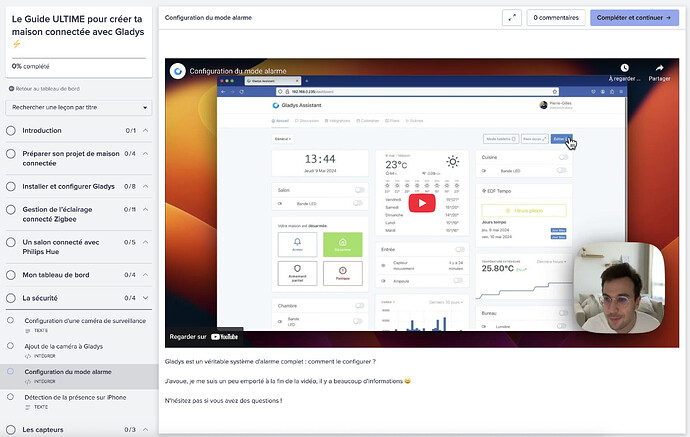Open the 0 commentaires button
The image size is (690, 437).
(x=556, y=18)
